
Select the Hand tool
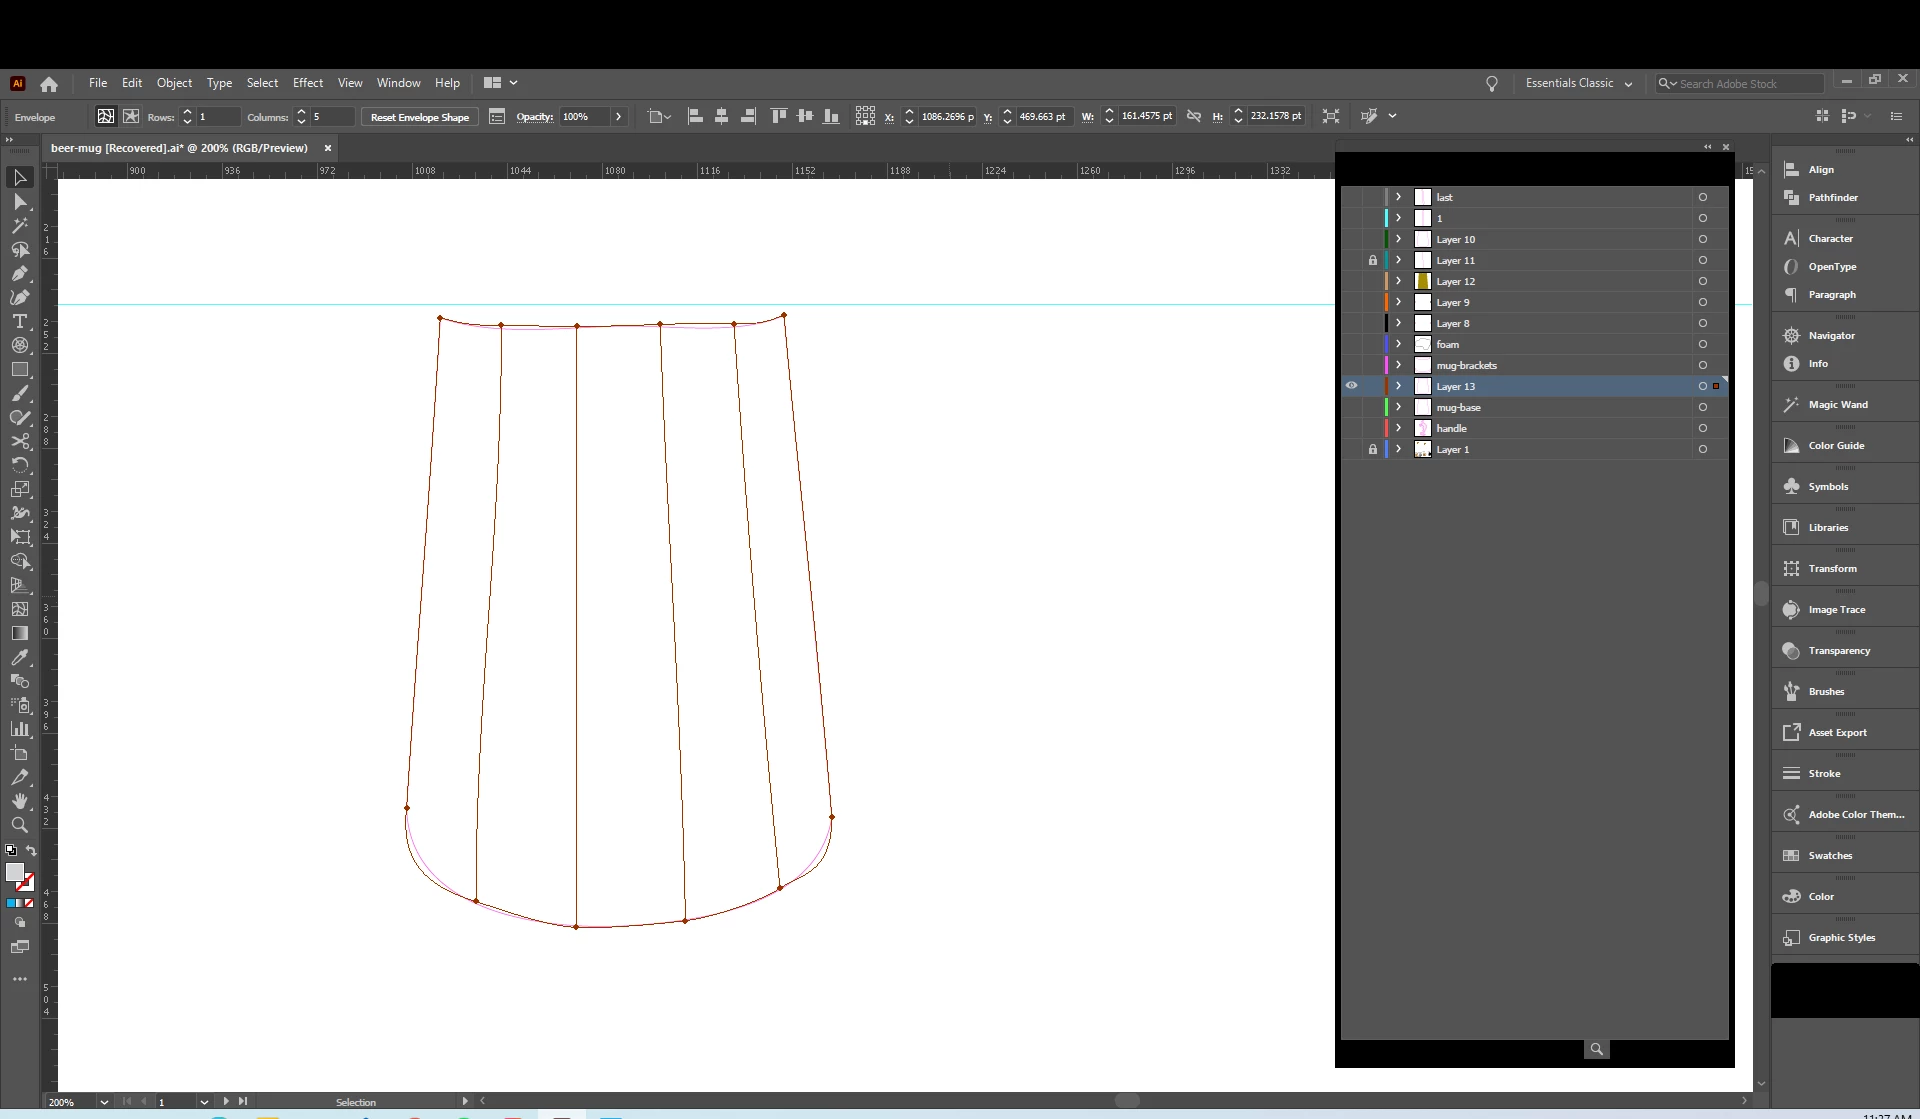point(20,801)
